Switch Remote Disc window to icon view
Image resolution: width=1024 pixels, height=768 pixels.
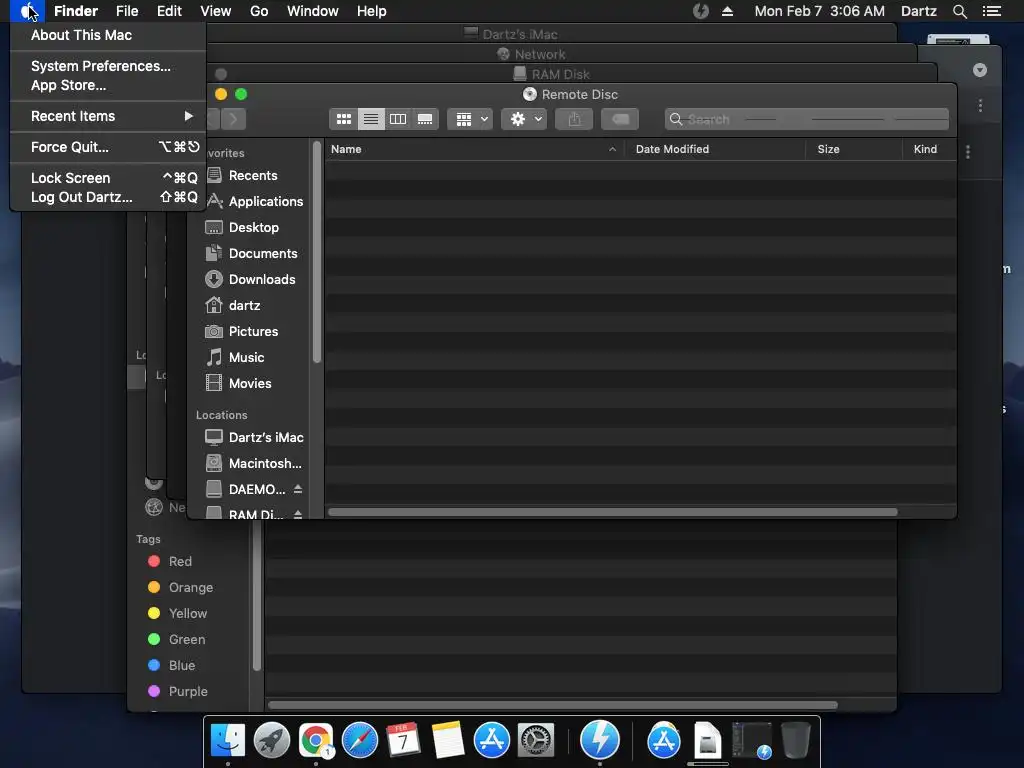tap(344, 119)
